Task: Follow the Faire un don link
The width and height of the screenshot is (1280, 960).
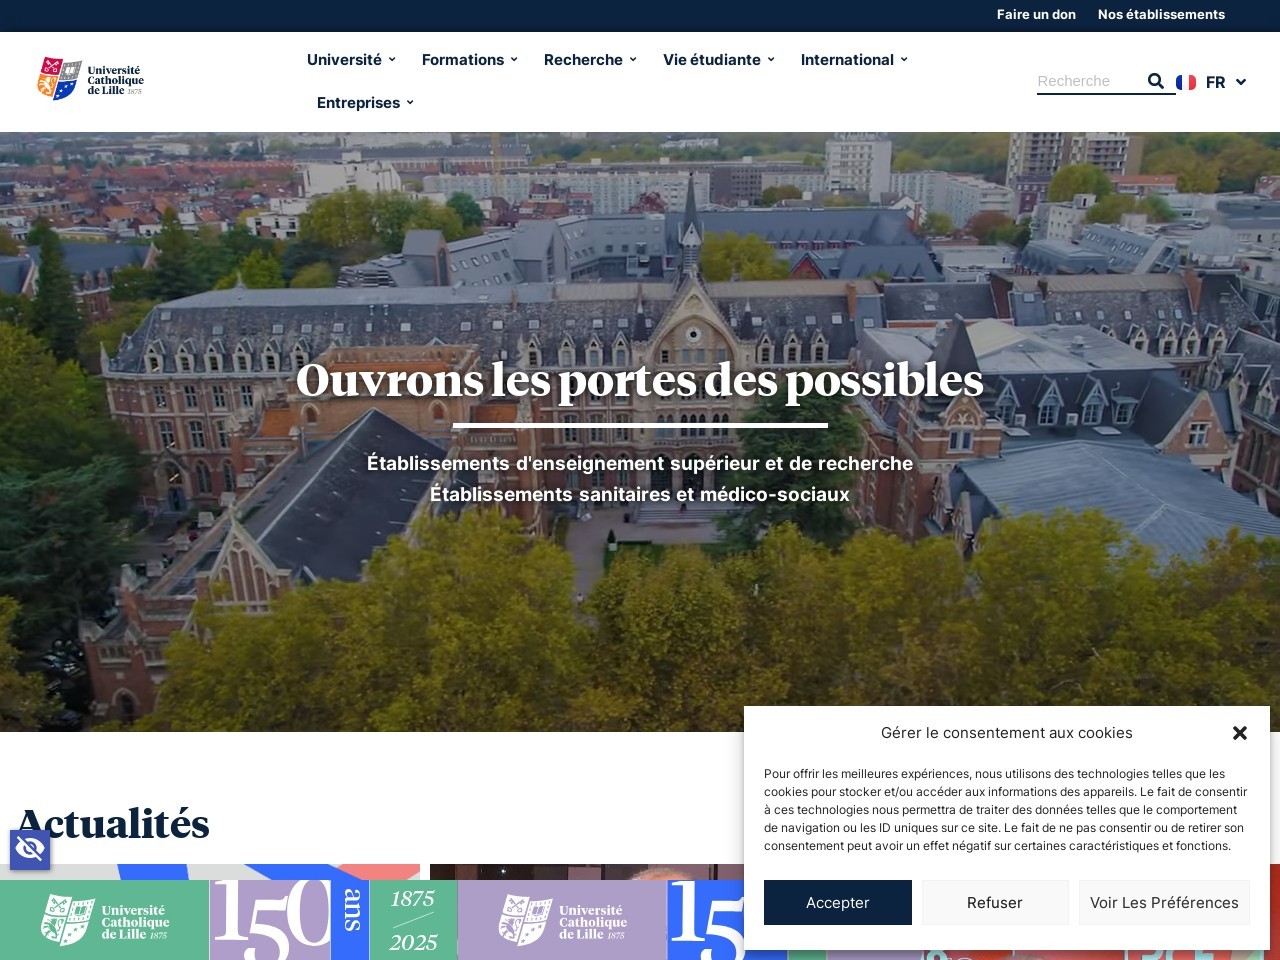Action: click(1036, 14)
